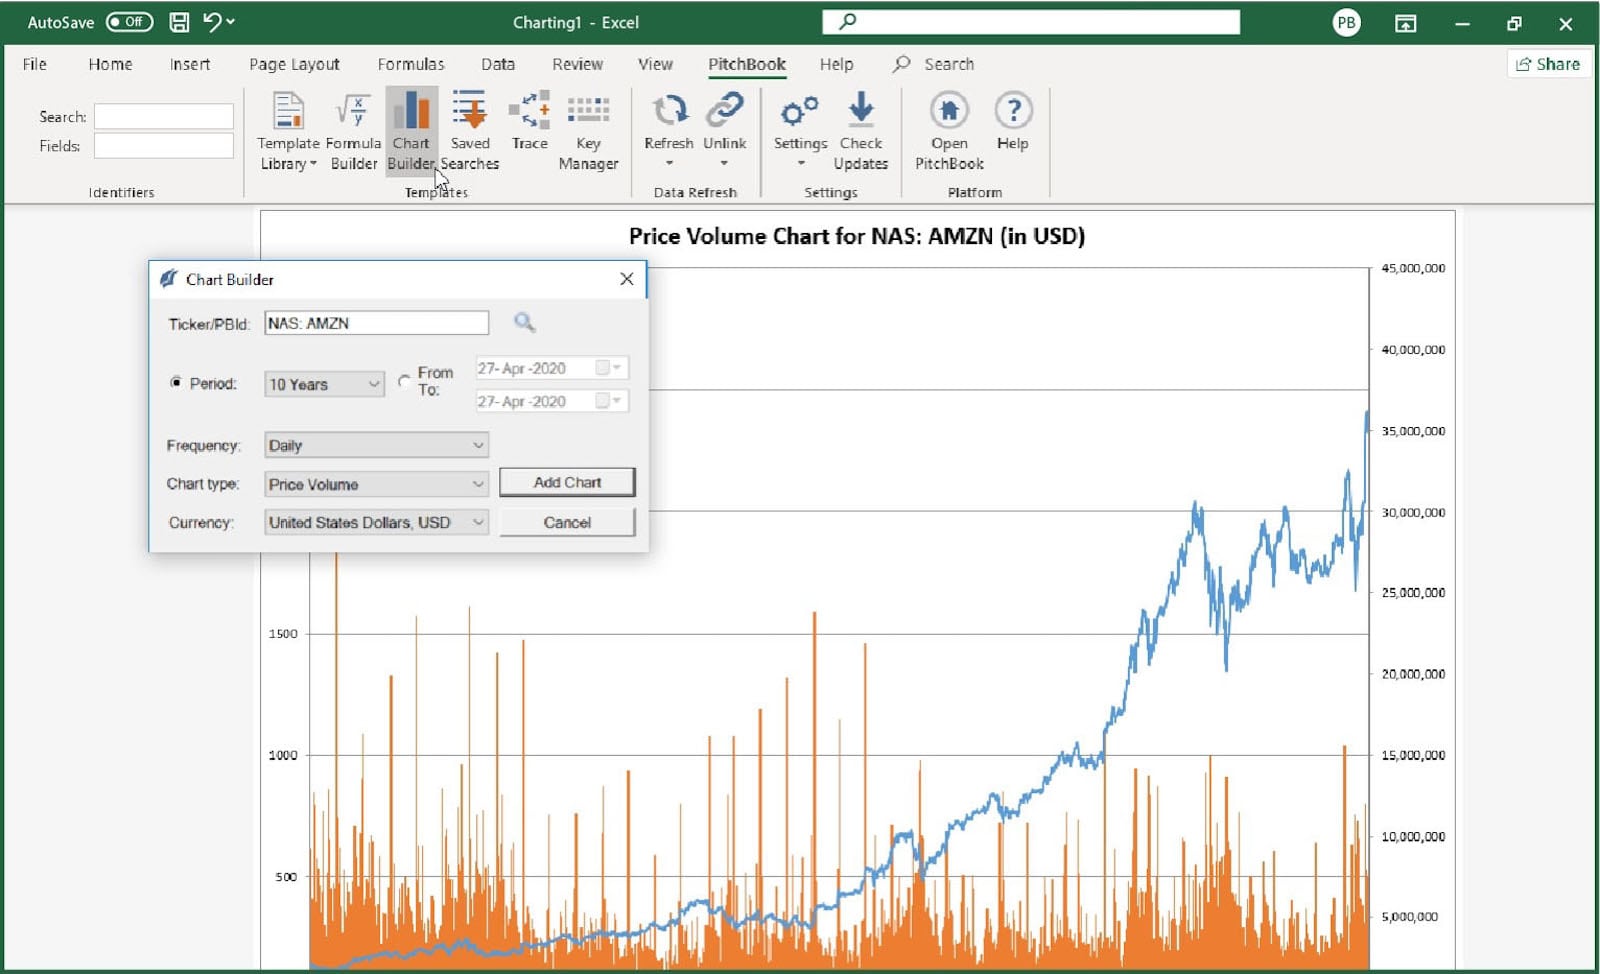Open the Frequency Daily dropdown
Viewport: 1600px width, 974px height.
[376, 445]
